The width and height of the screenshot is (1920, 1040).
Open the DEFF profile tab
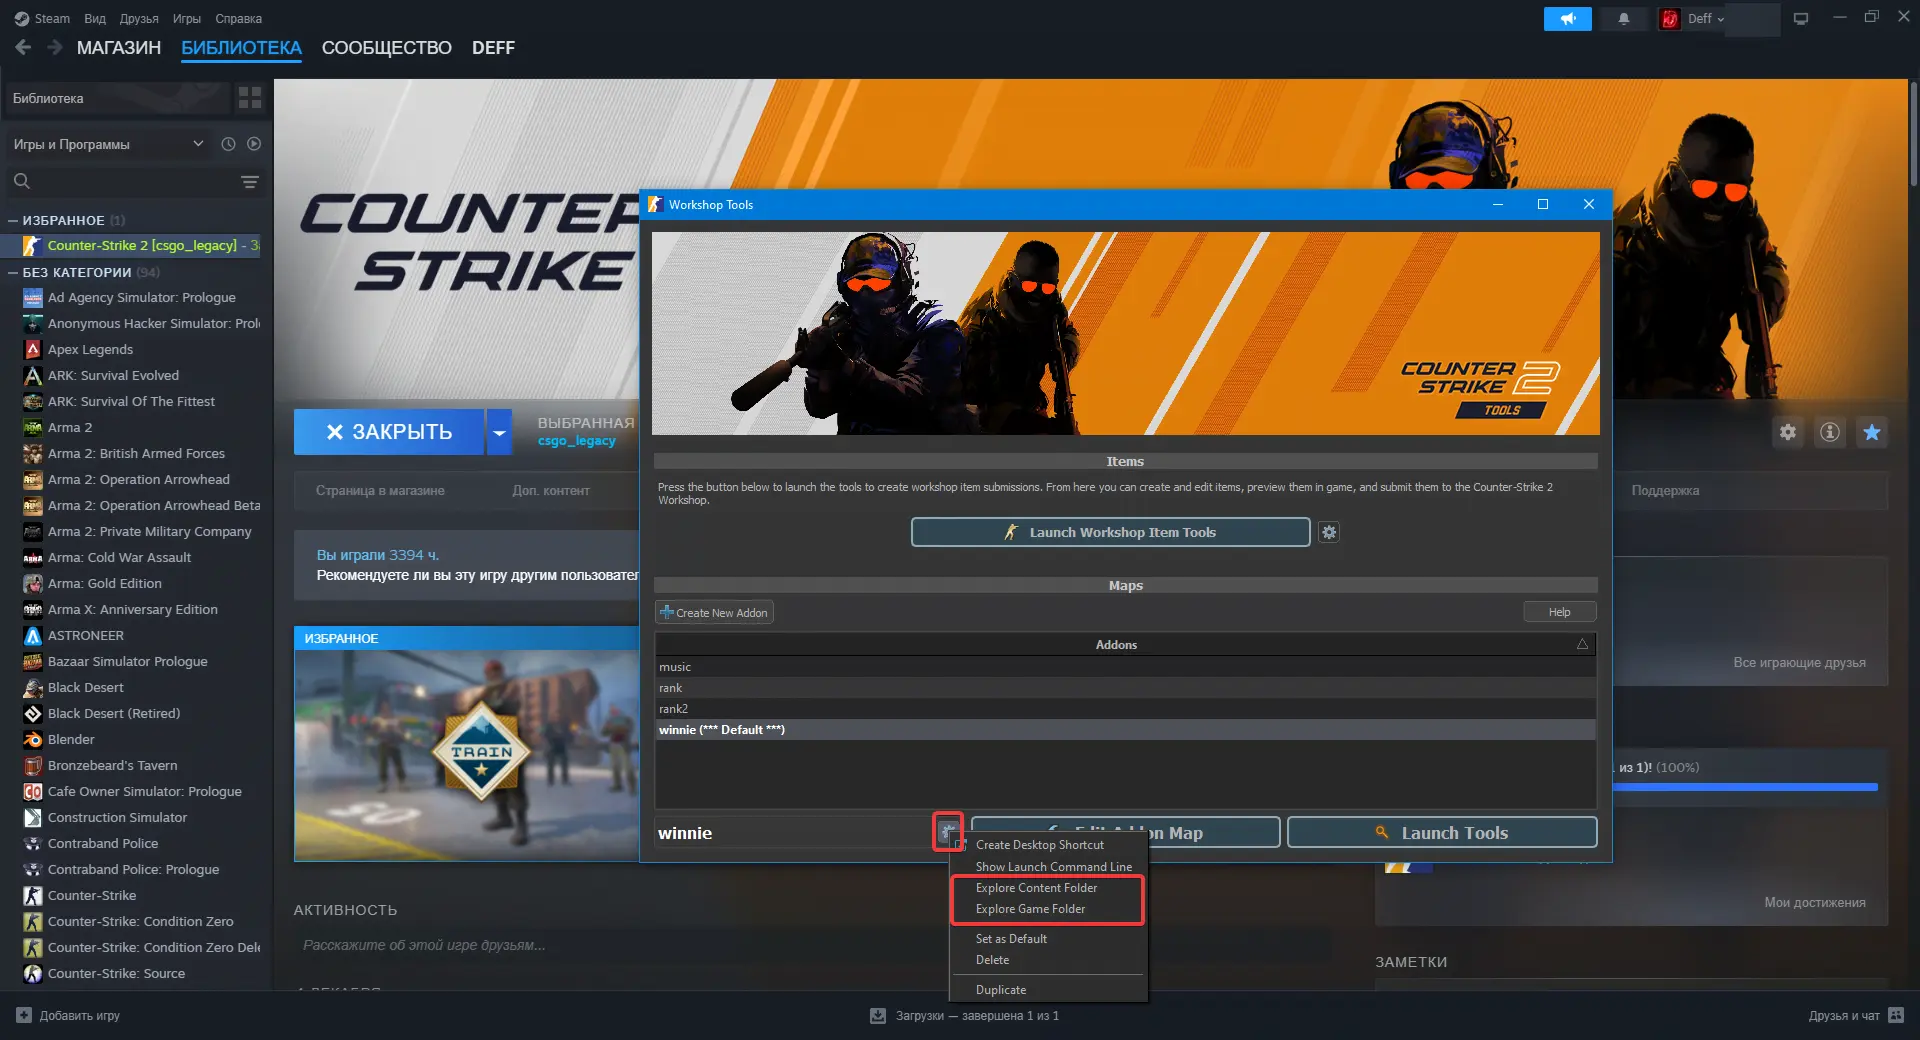click(x=493, y=48)
